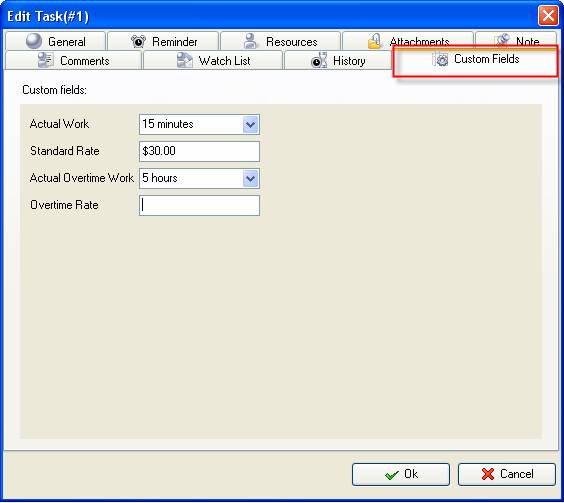Click the Note pushpin icon
564x503 pixels.
point(502,40)
